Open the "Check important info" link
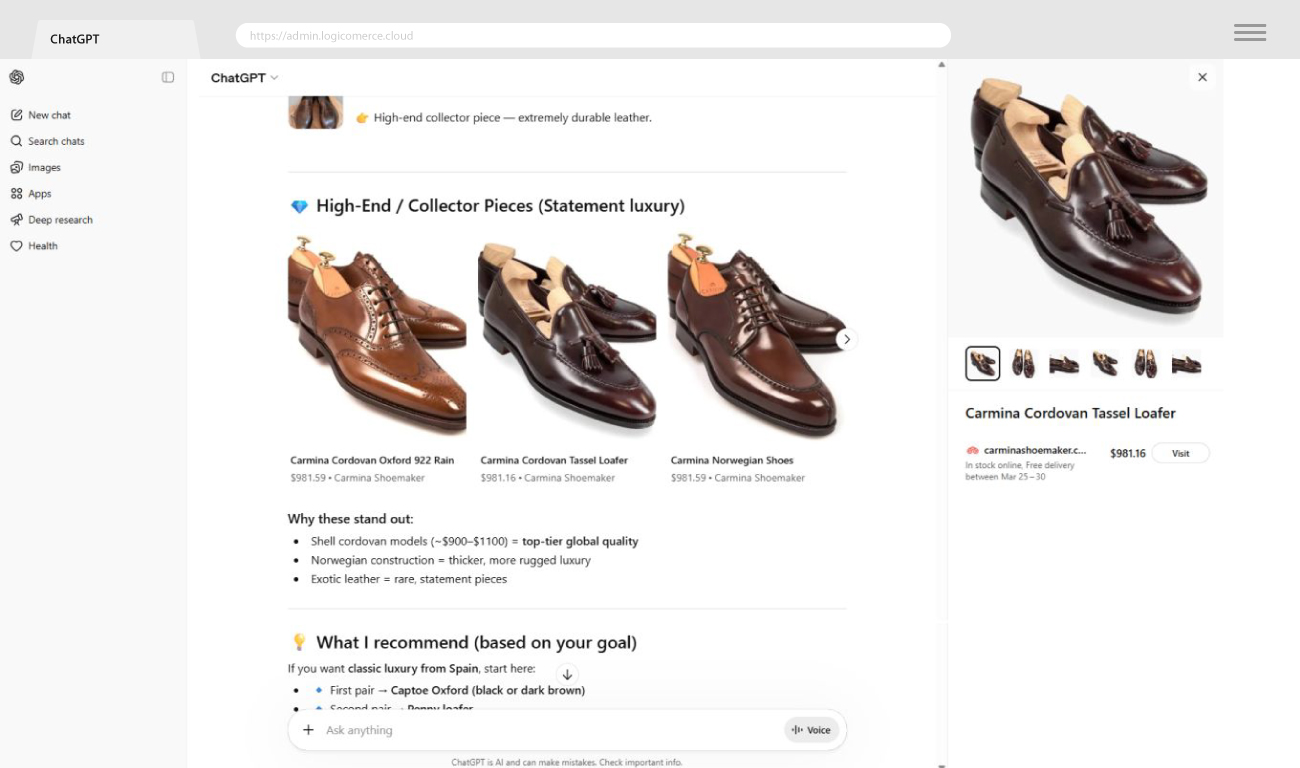The height and width of the screenshot is (768, 1300). click(640, 762)
